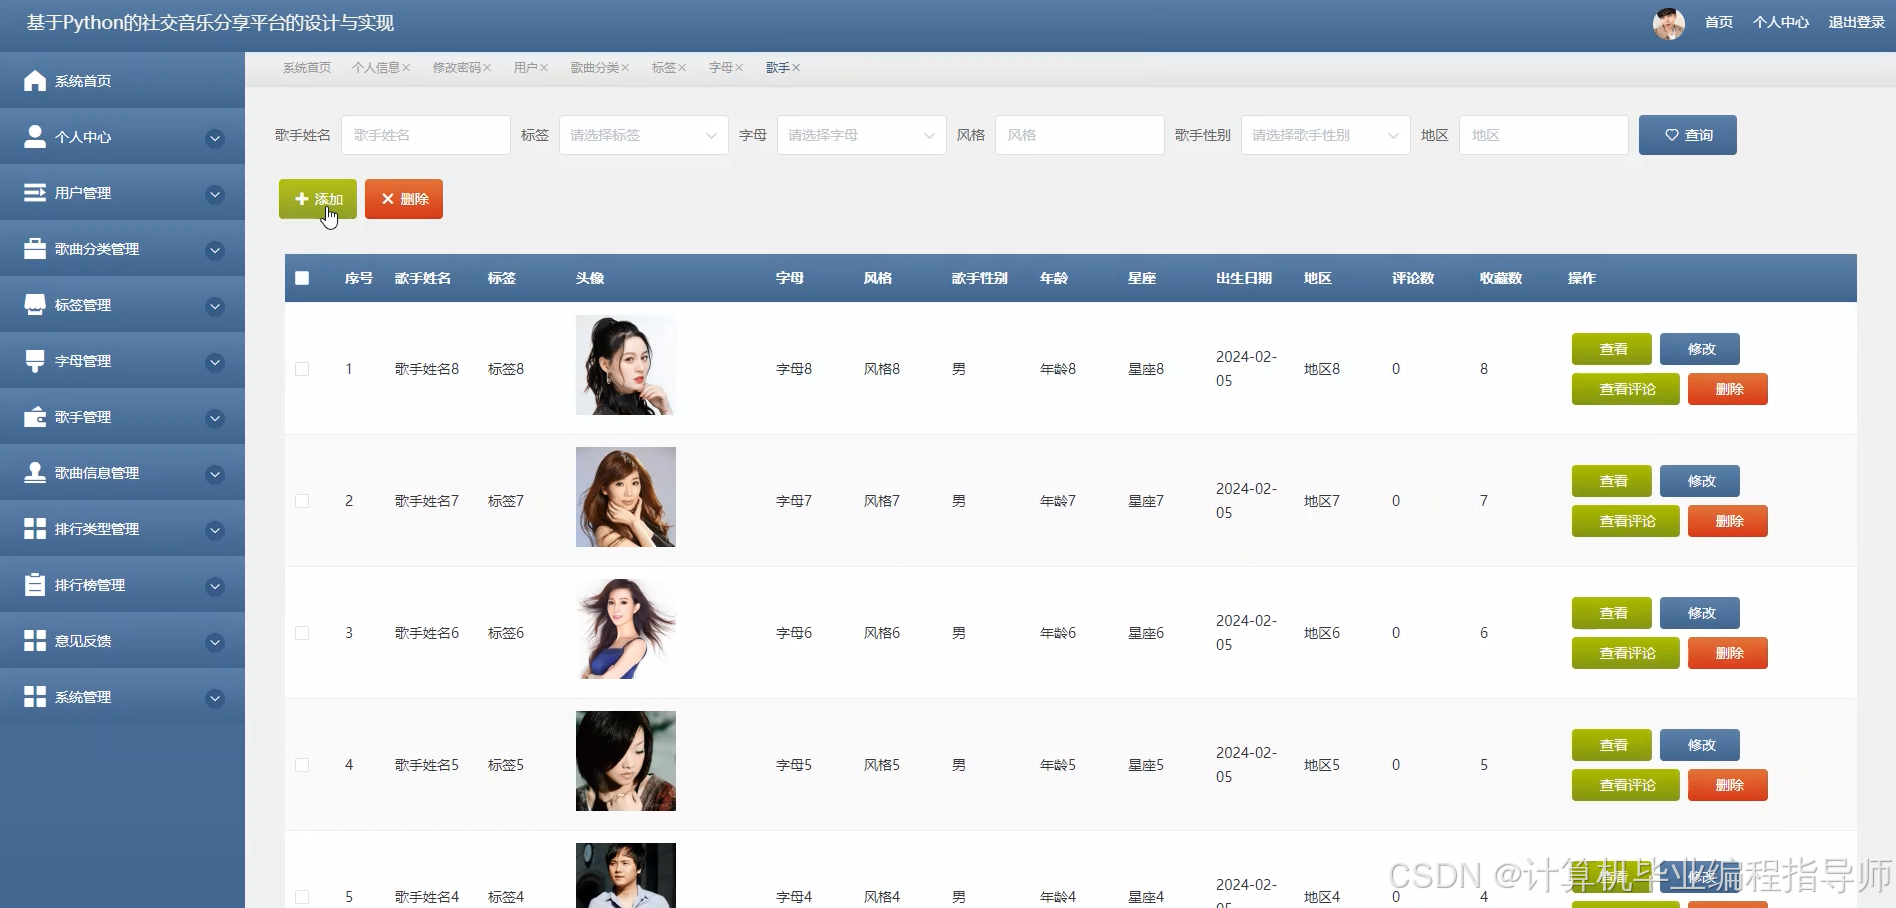Close the 字母 tab with its X
The width and height of the screenshot is (1896, 908).
click(739, 68)
